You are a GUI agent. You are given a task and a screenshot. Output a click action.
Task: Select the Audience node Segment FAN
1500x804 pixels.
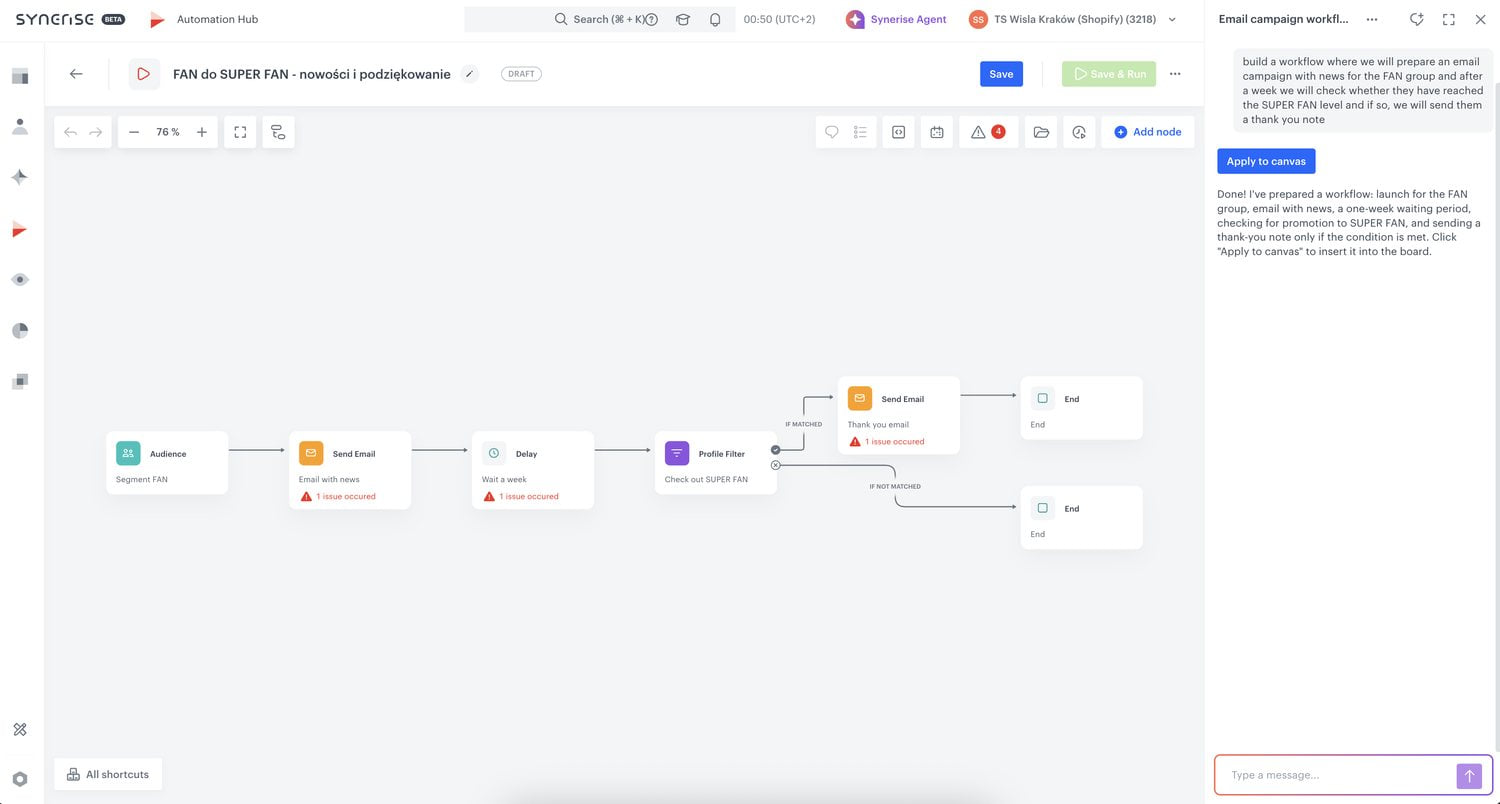tap(167, 463)
